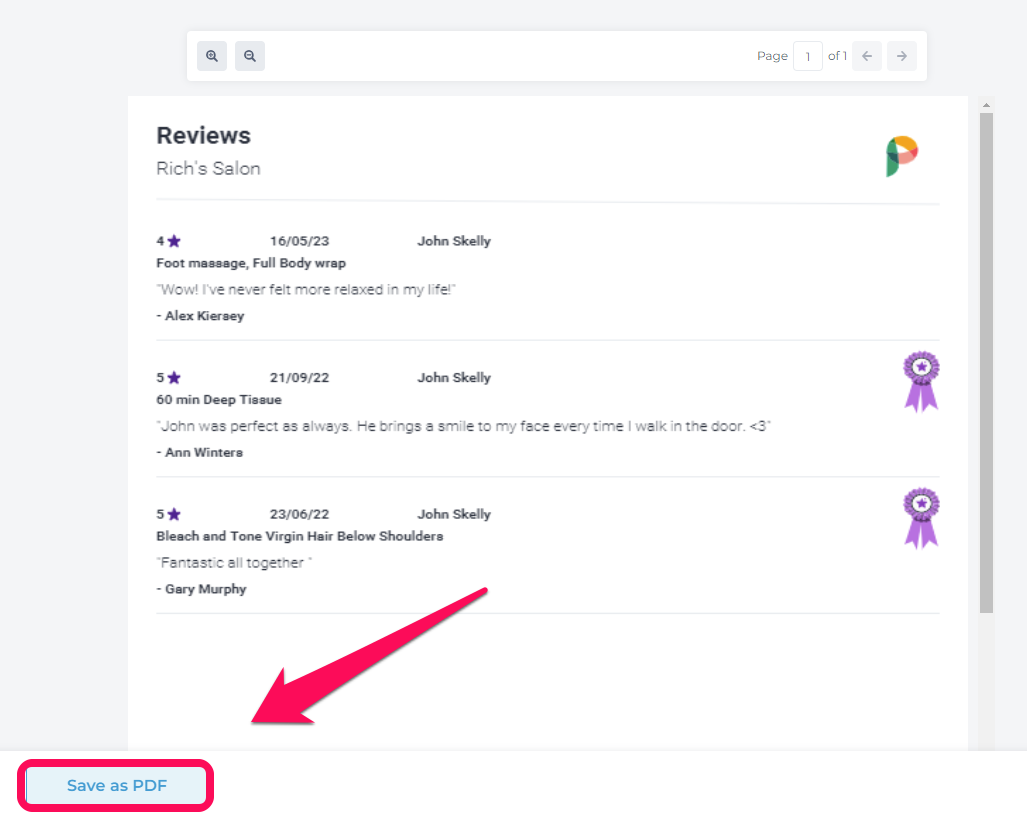Go to the next page arrow
This screenshot has width=1027, height=834.
coord(902,56)
